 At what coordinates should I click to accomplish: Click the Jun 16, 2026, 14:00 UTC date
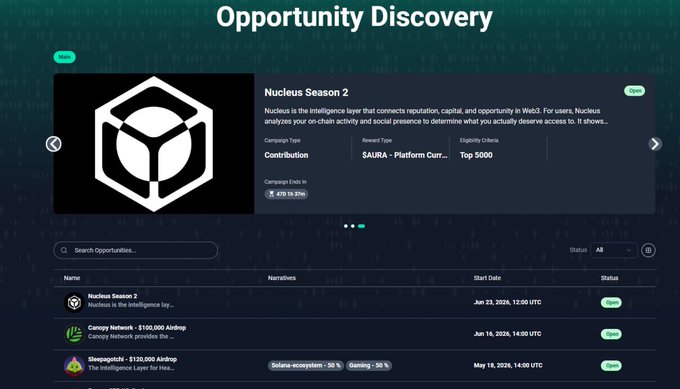507,334
